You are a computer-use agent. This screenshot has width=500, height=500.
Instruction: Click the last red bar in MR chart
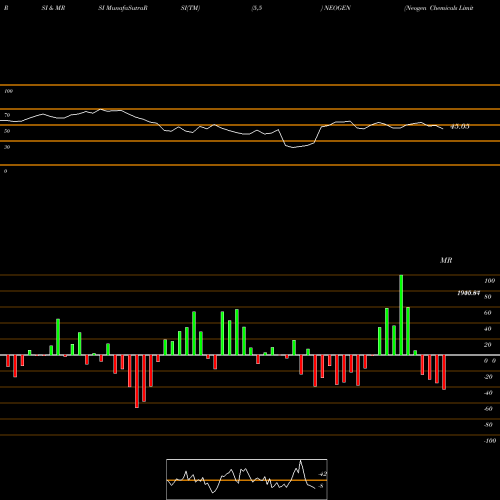444,372
